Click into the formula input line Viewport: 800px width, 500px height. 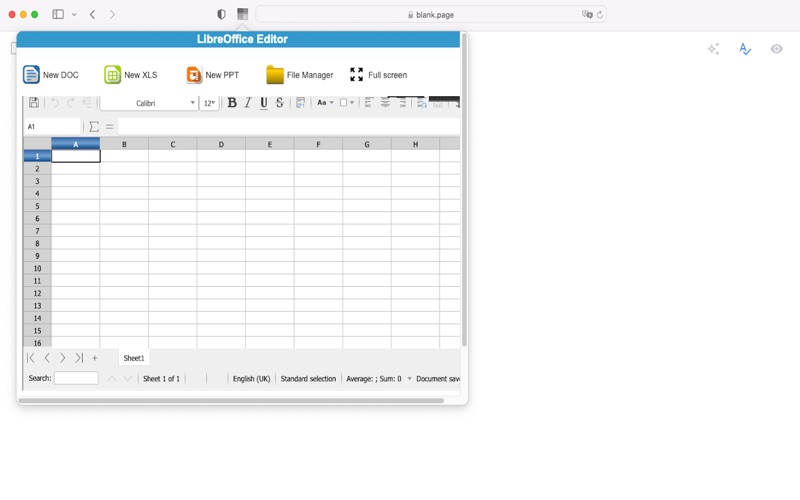tap(289, 127)
